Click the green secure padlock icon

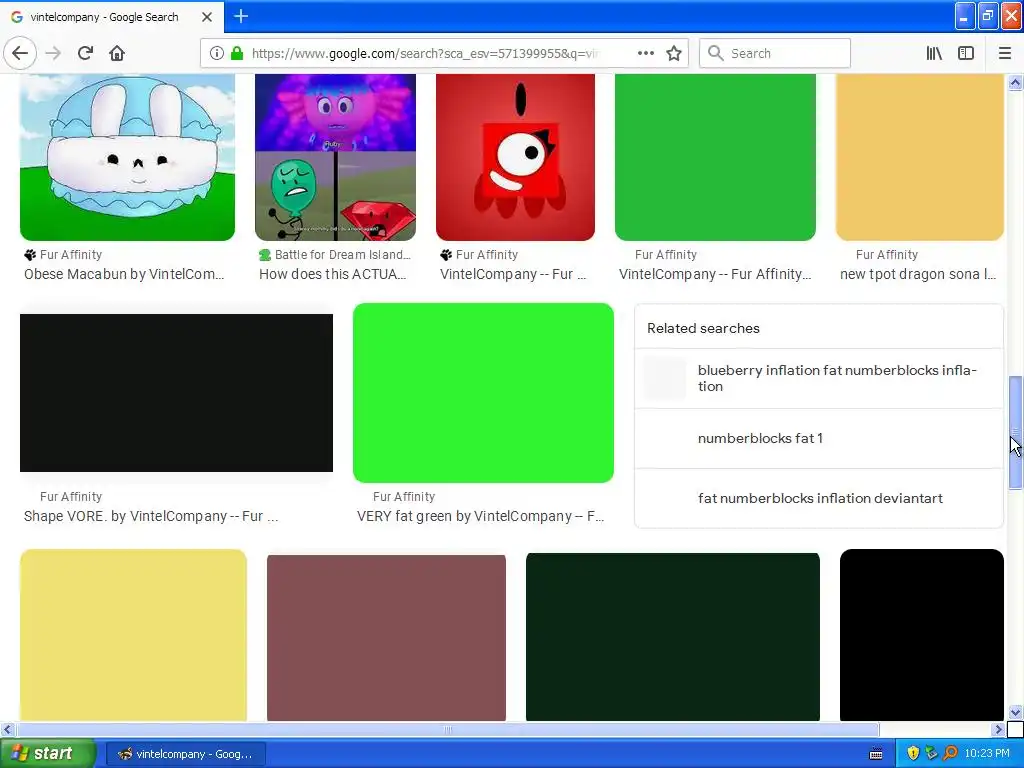(237, 54)
